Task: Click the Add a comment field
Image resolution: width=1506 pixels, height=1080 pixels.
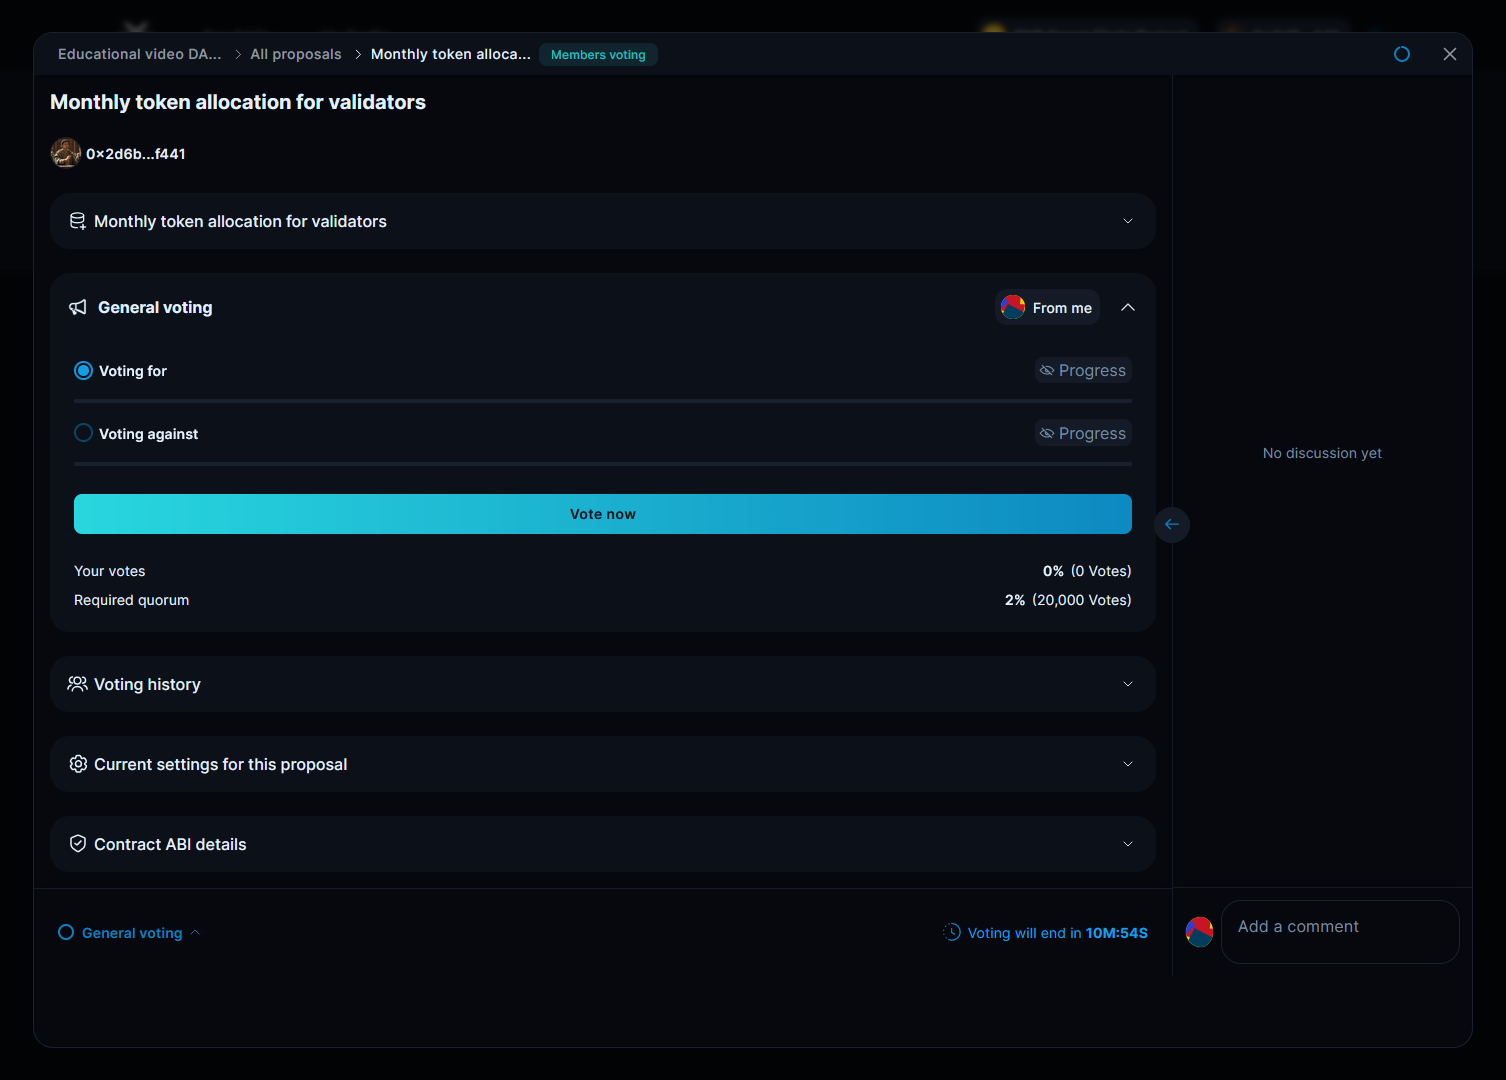Action: 1339,931
